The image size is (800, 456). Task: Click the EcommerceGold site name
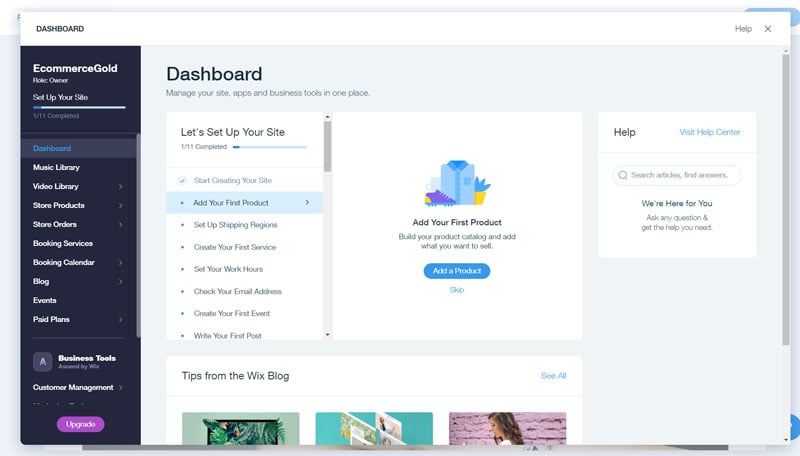[x=75, y=68]
